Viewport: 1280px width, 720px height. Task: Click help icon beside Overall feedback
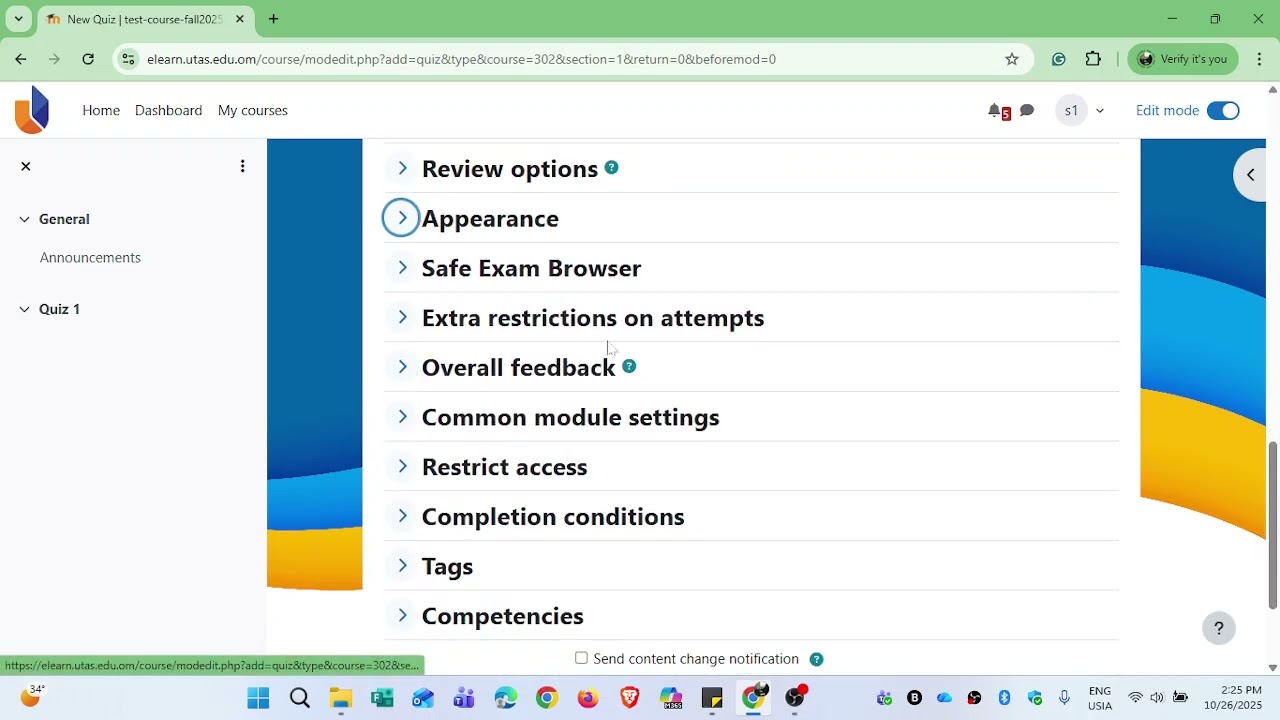(629, 366)
